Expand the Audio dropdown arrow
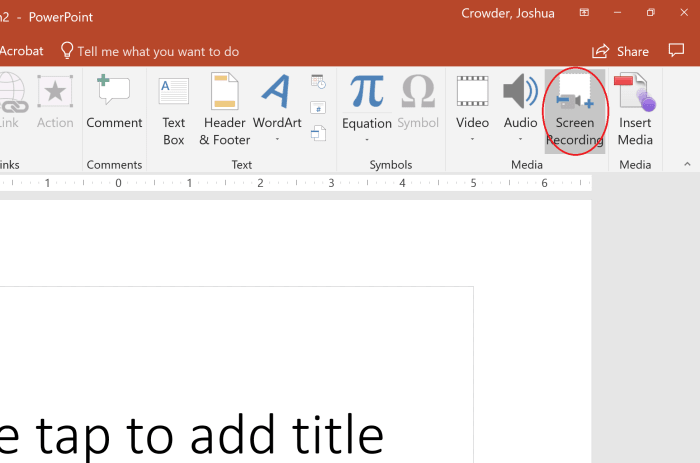The image size is (700, 463). [x=520, y=139]
